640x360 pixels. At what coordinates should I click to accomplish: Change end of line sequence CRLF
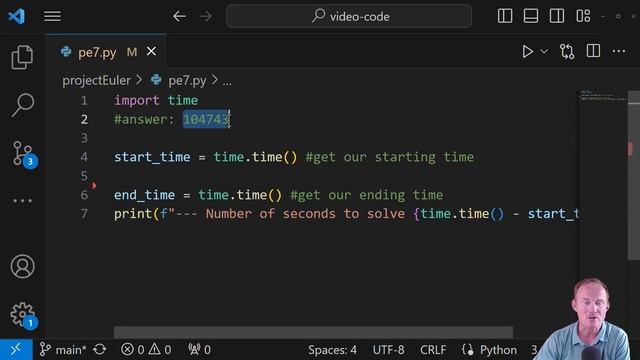coord(433,350)
